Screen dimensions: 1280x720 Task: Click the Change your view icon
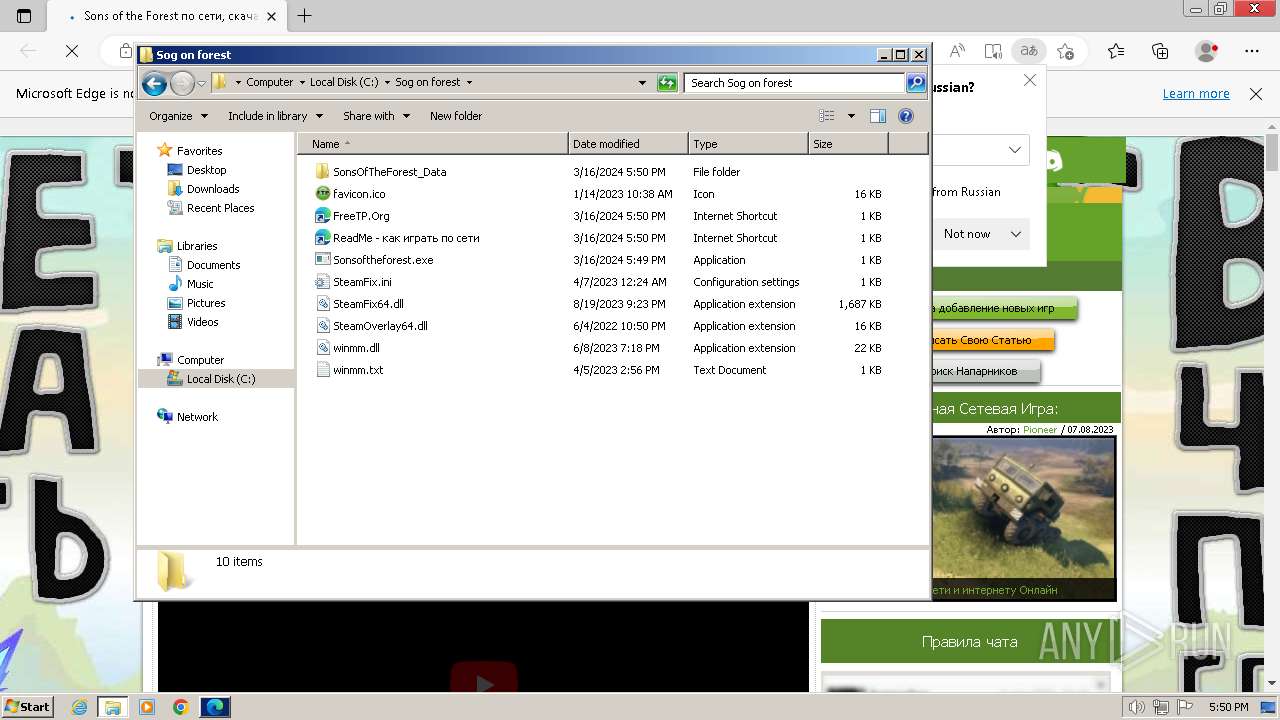pyautogui.click(x=827, y=116)
